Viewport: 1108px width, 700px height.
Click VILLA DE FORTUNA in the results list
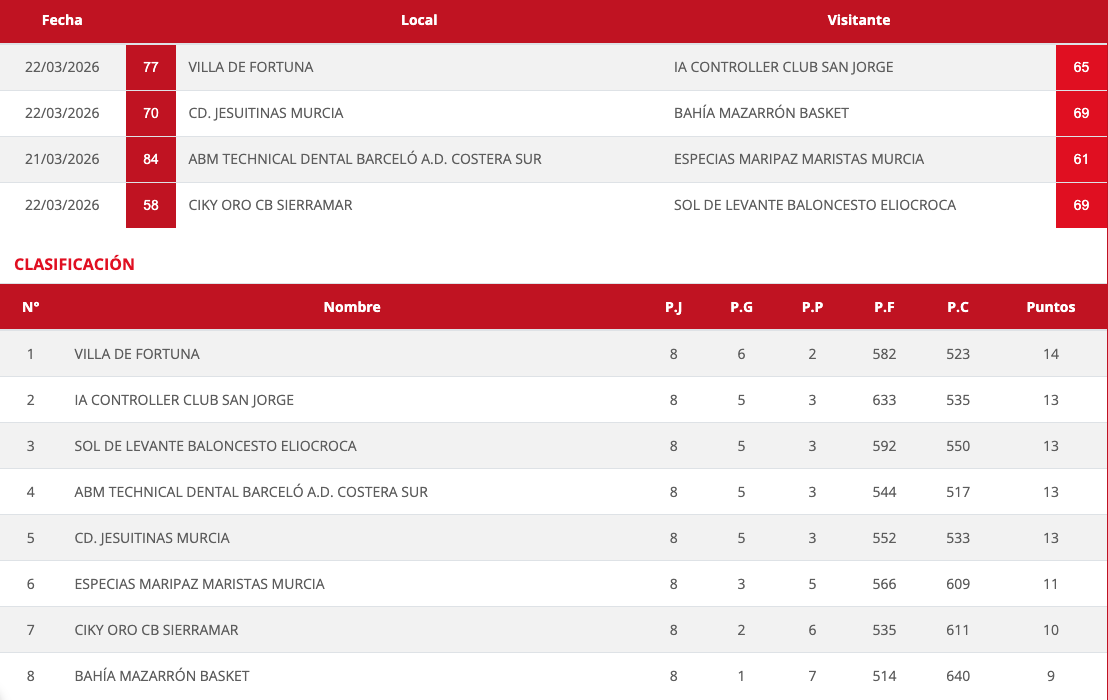(251, 67)
